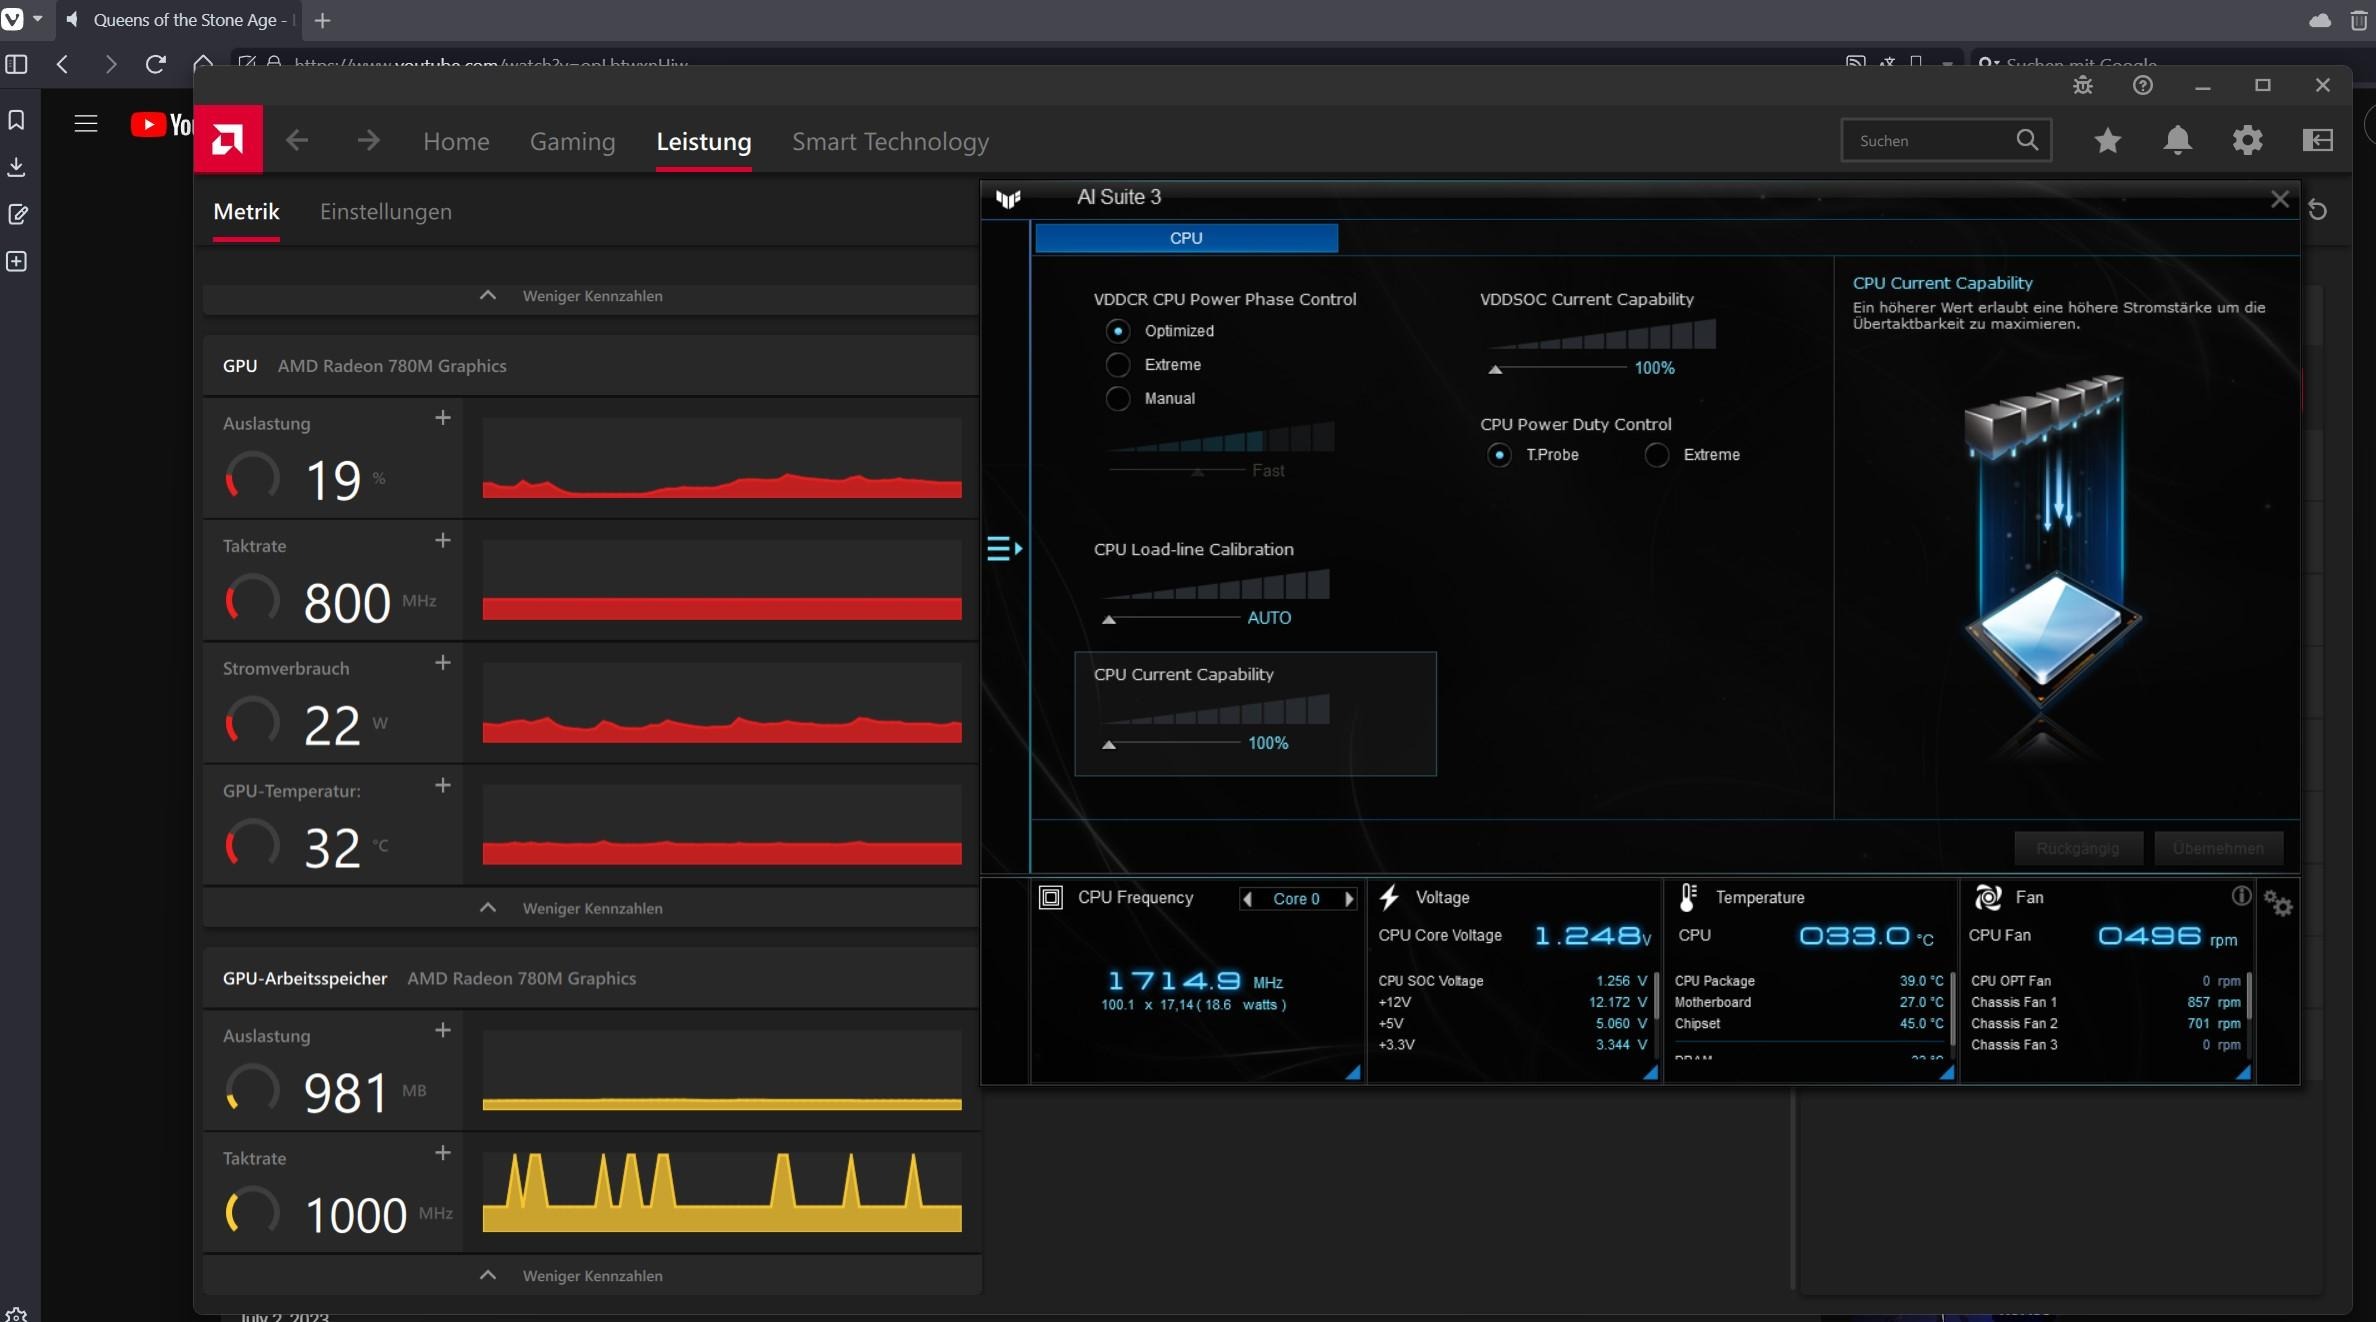Adjust the CPU Load-line Calibration slider
The height and width of the screenshot is (1322, 2376).
tap(1109, 619)
